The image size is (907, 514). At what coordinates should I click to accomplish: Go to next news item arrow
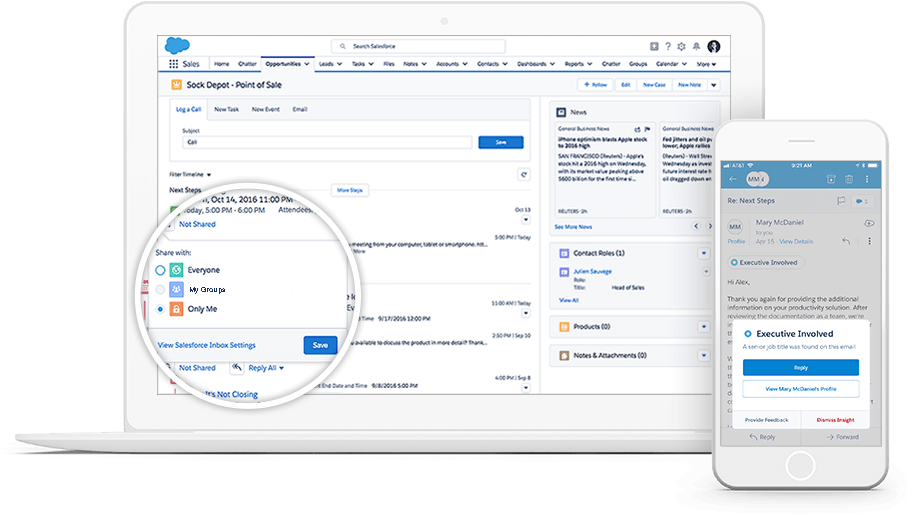point(710,226)
